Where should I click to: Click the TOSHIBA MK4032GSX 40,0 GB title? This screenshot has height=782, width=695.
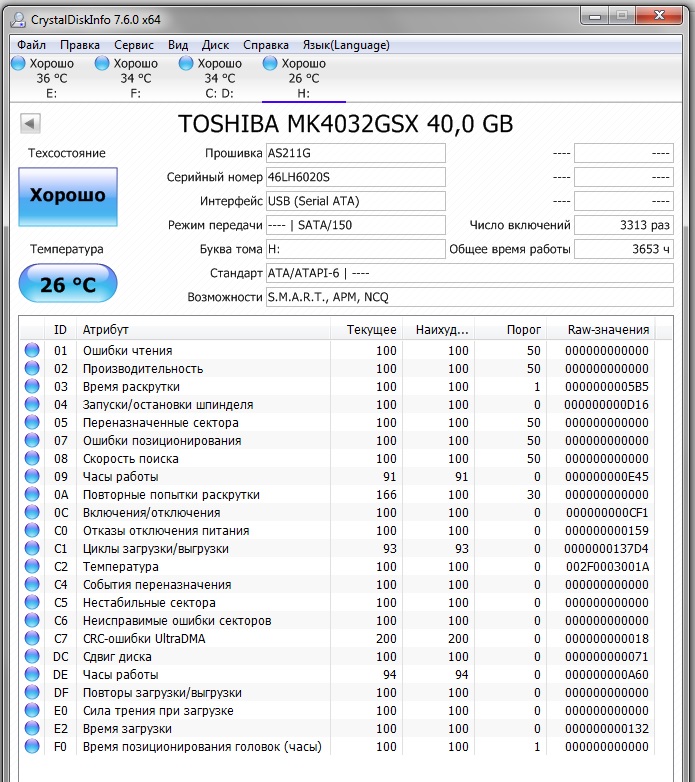pos(346,124)
